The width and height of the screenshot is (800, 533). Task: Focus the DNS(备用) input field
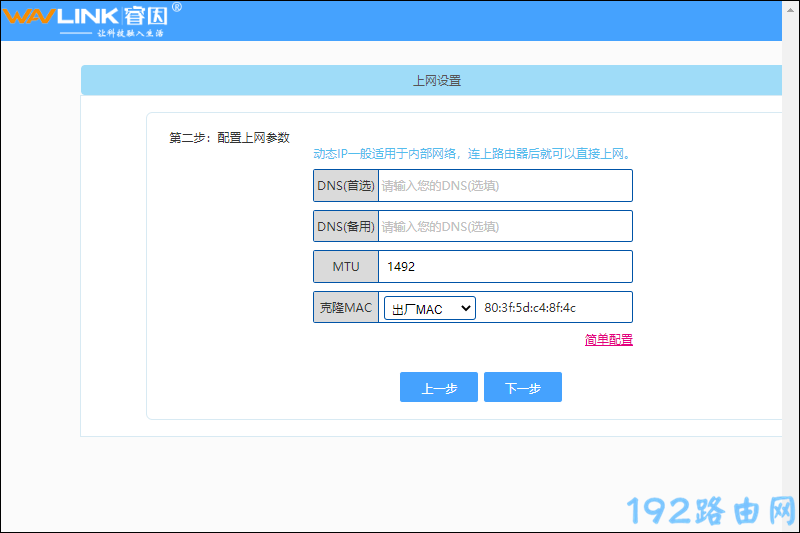[x=504, y=227]
